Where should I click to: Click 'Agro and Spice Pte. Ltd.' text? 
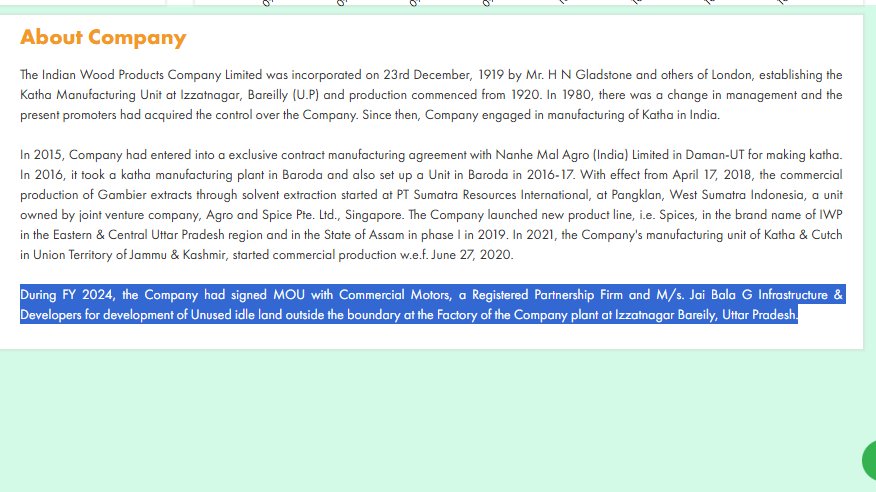pos(272,215)
